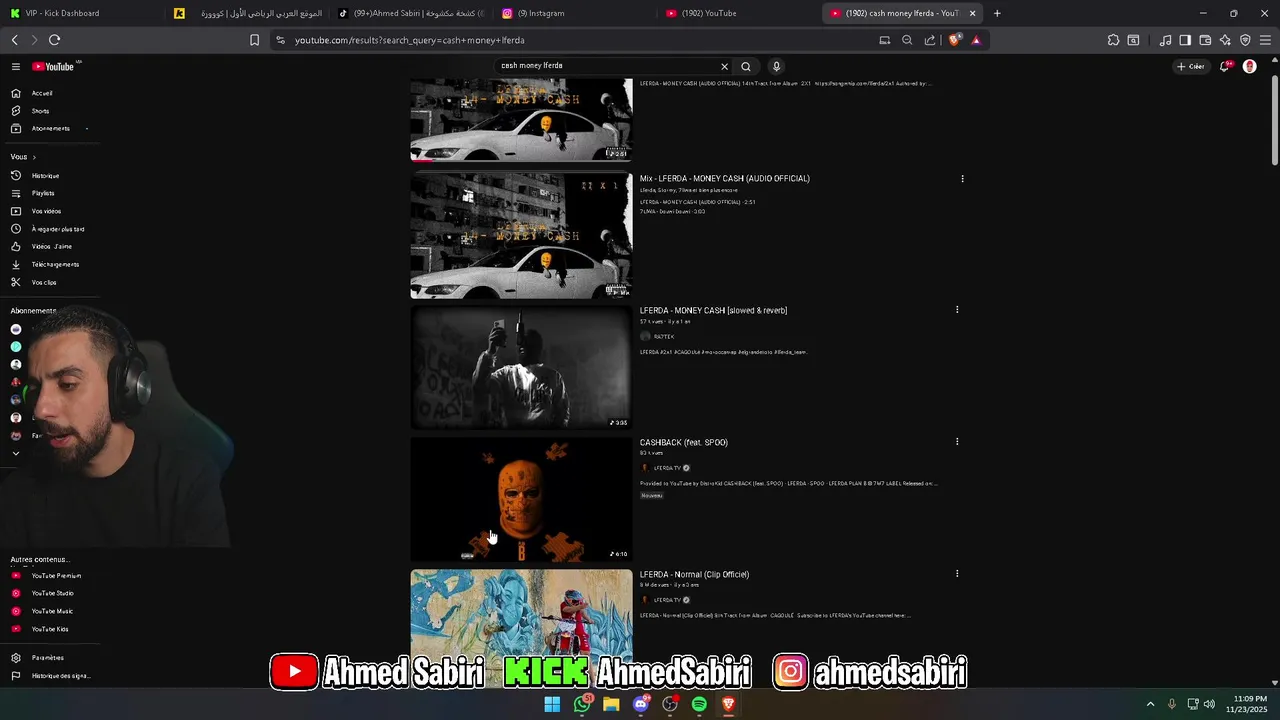This screenshot has width=1280, height=720.
Task: Click the zoom magnifier in the address bar
Action: 907,40
